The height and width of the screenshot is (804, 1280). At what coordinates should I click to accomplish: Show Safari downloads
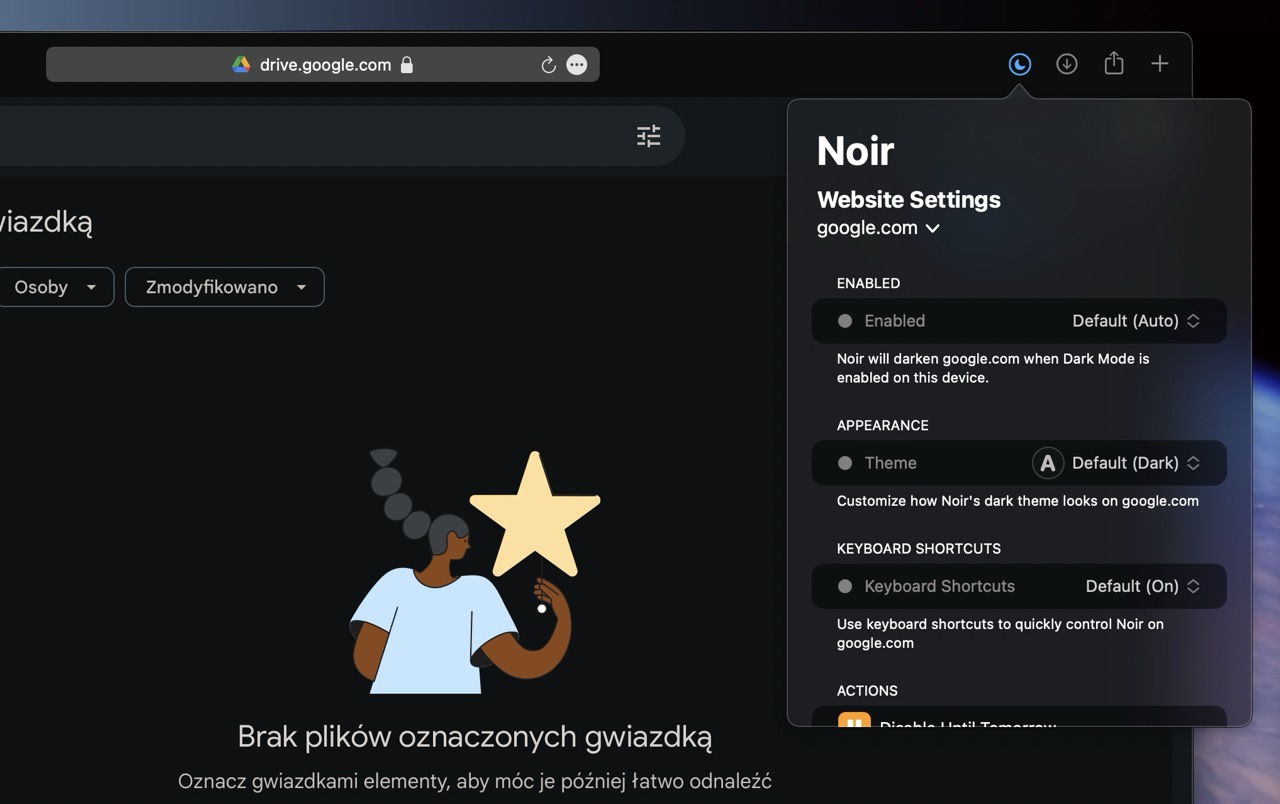[1067, 64]
